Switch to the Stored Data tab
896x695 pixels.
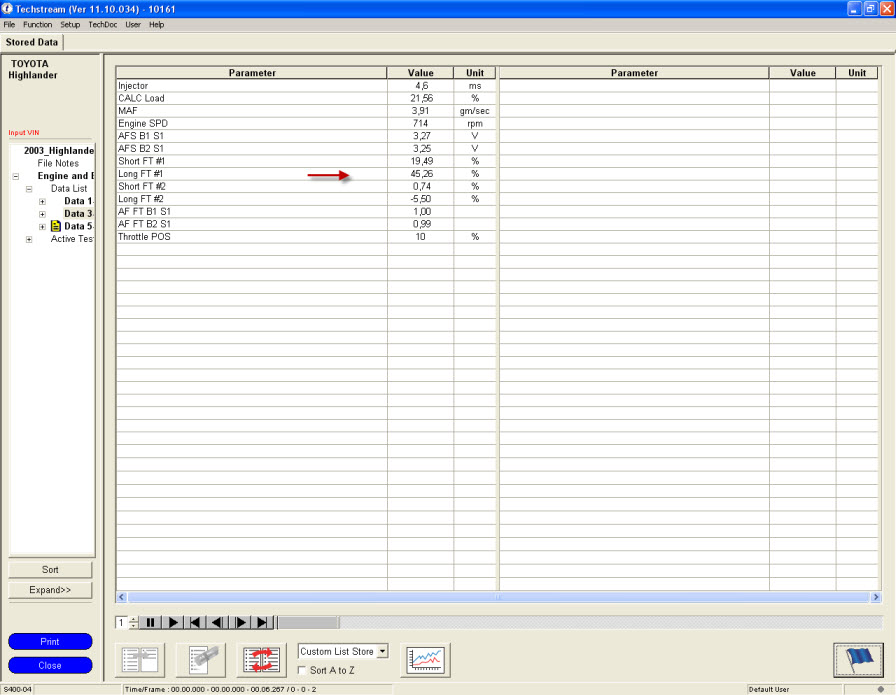32,42
